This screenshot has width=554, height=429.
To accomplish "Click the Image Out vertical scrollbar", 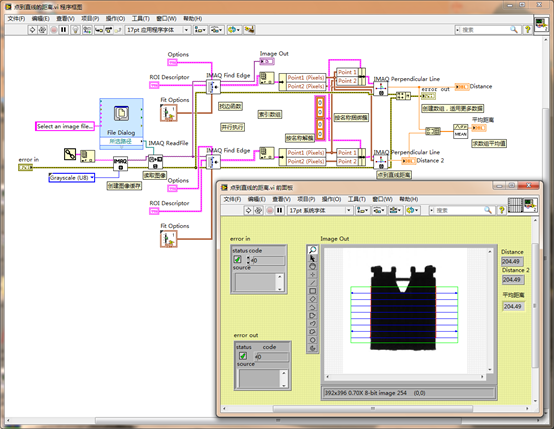I will click(x=490, y=311).
